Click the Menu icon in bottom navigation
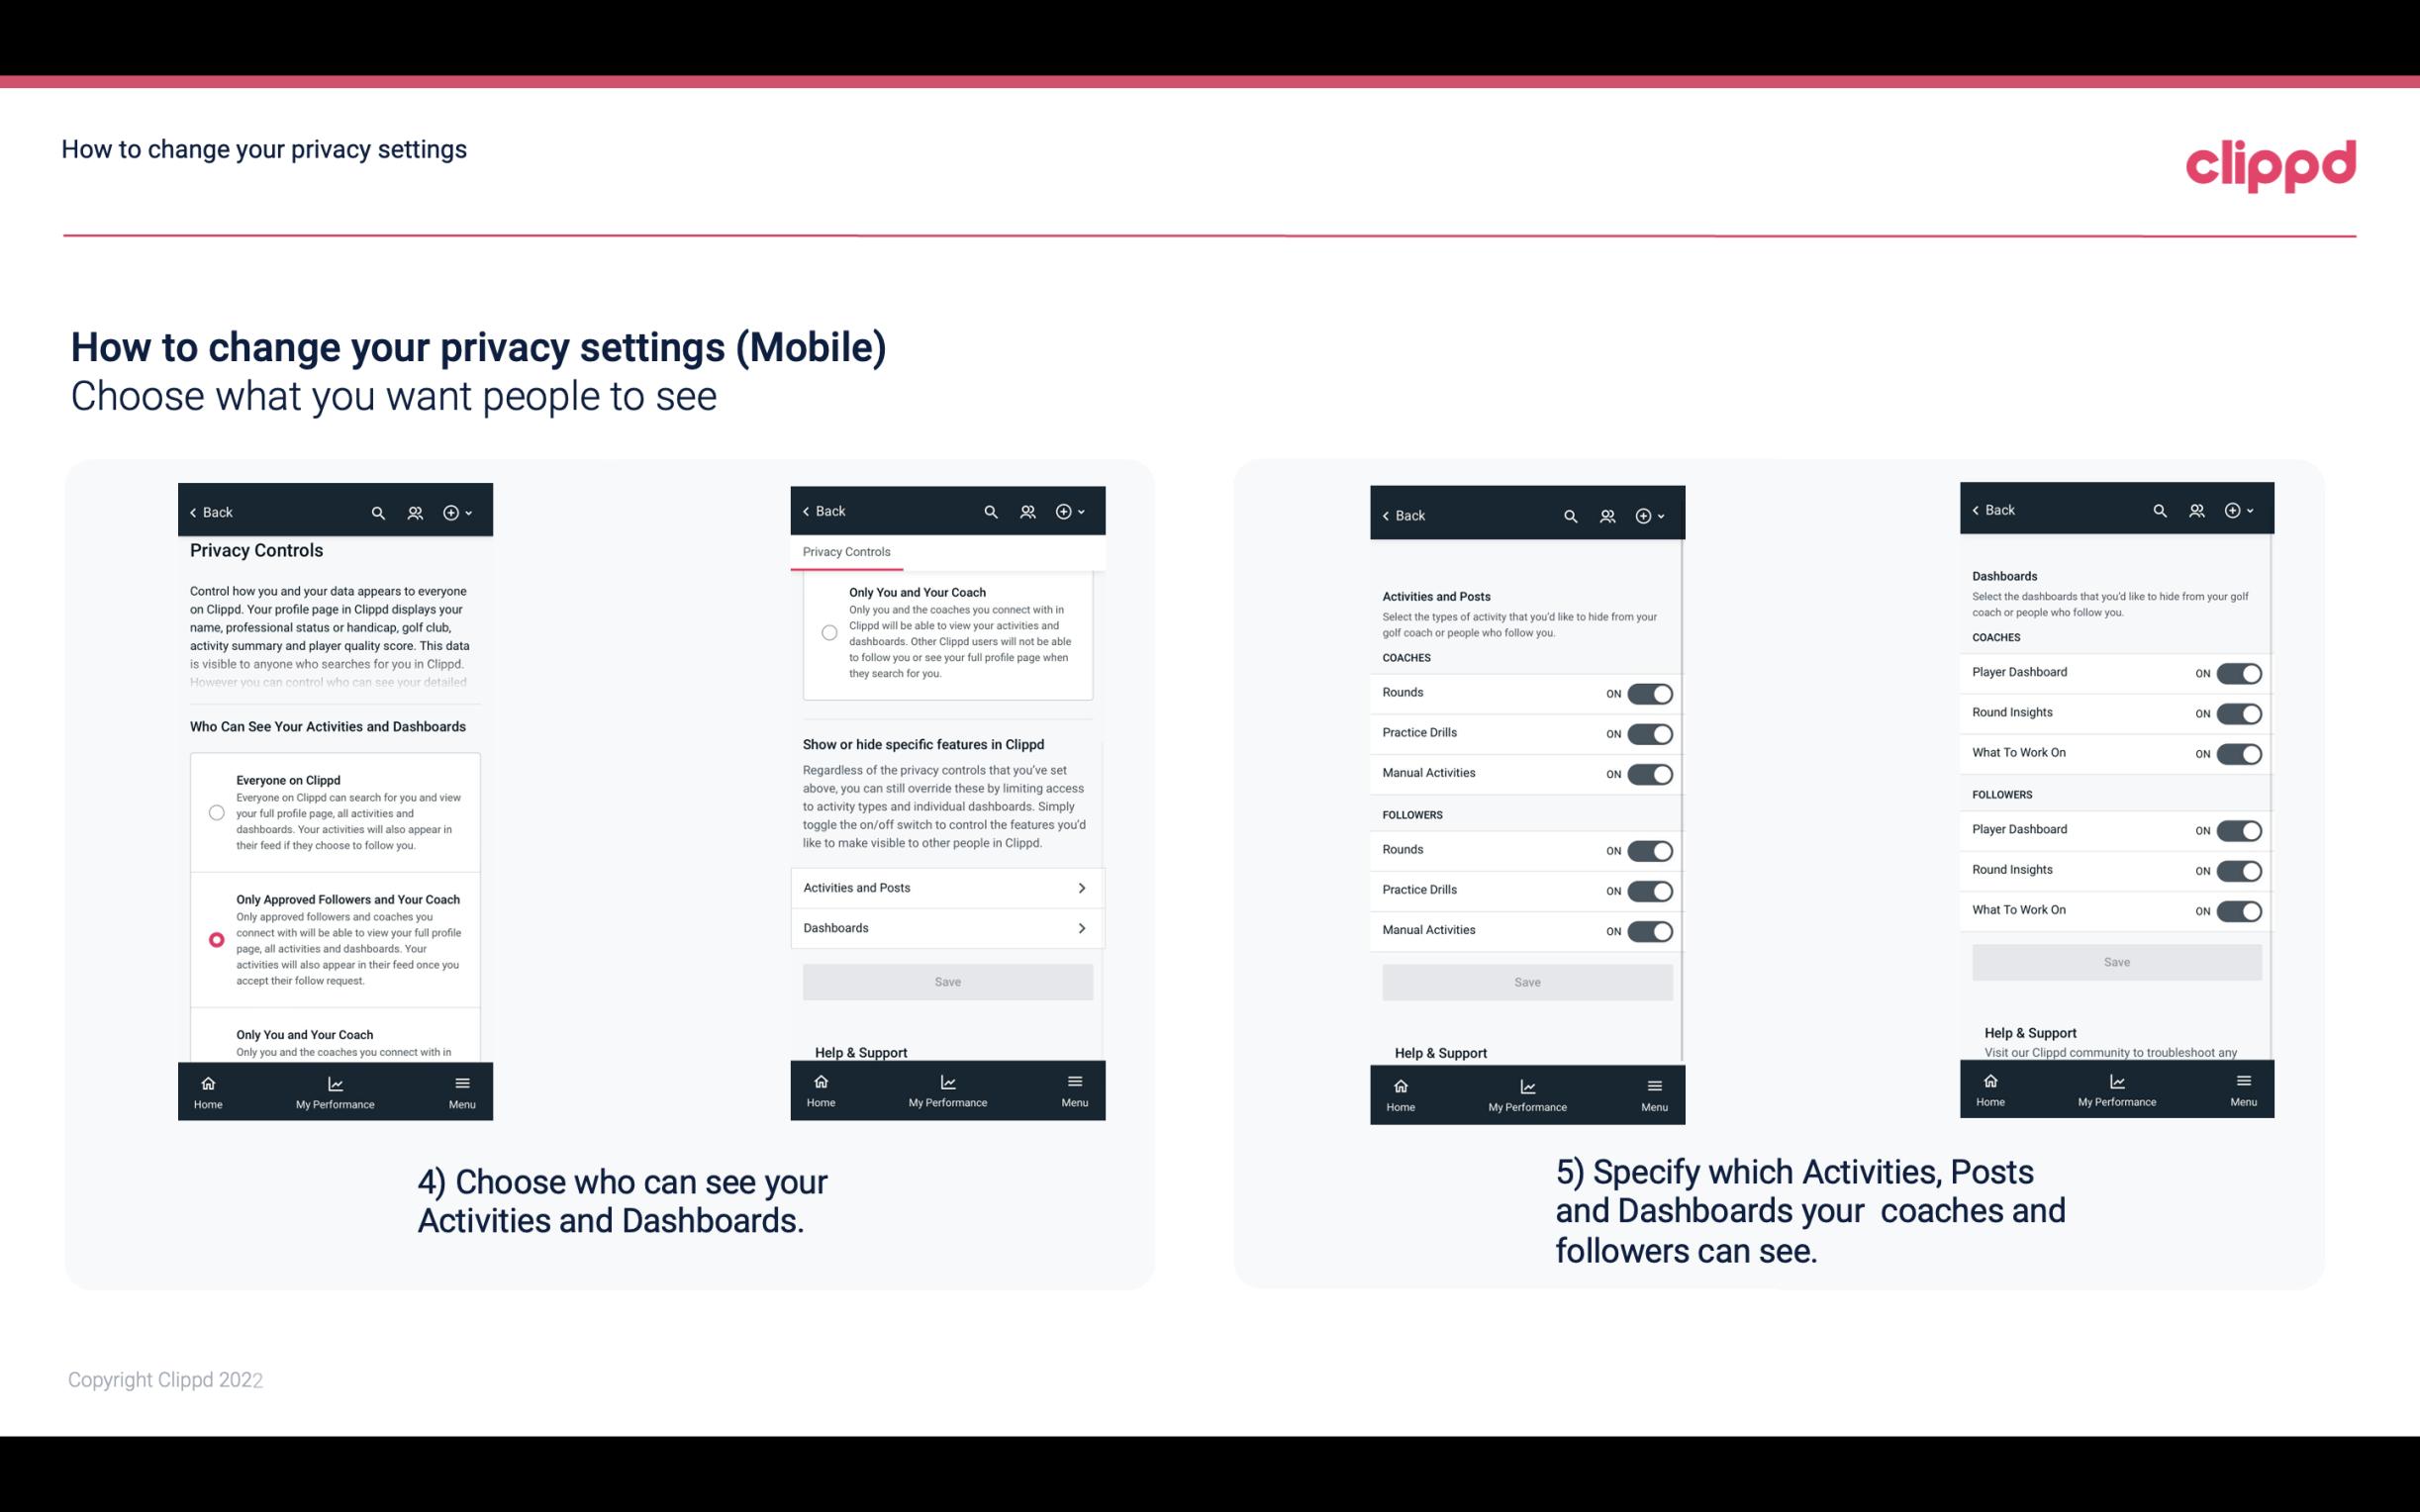 click(461, 1082)
